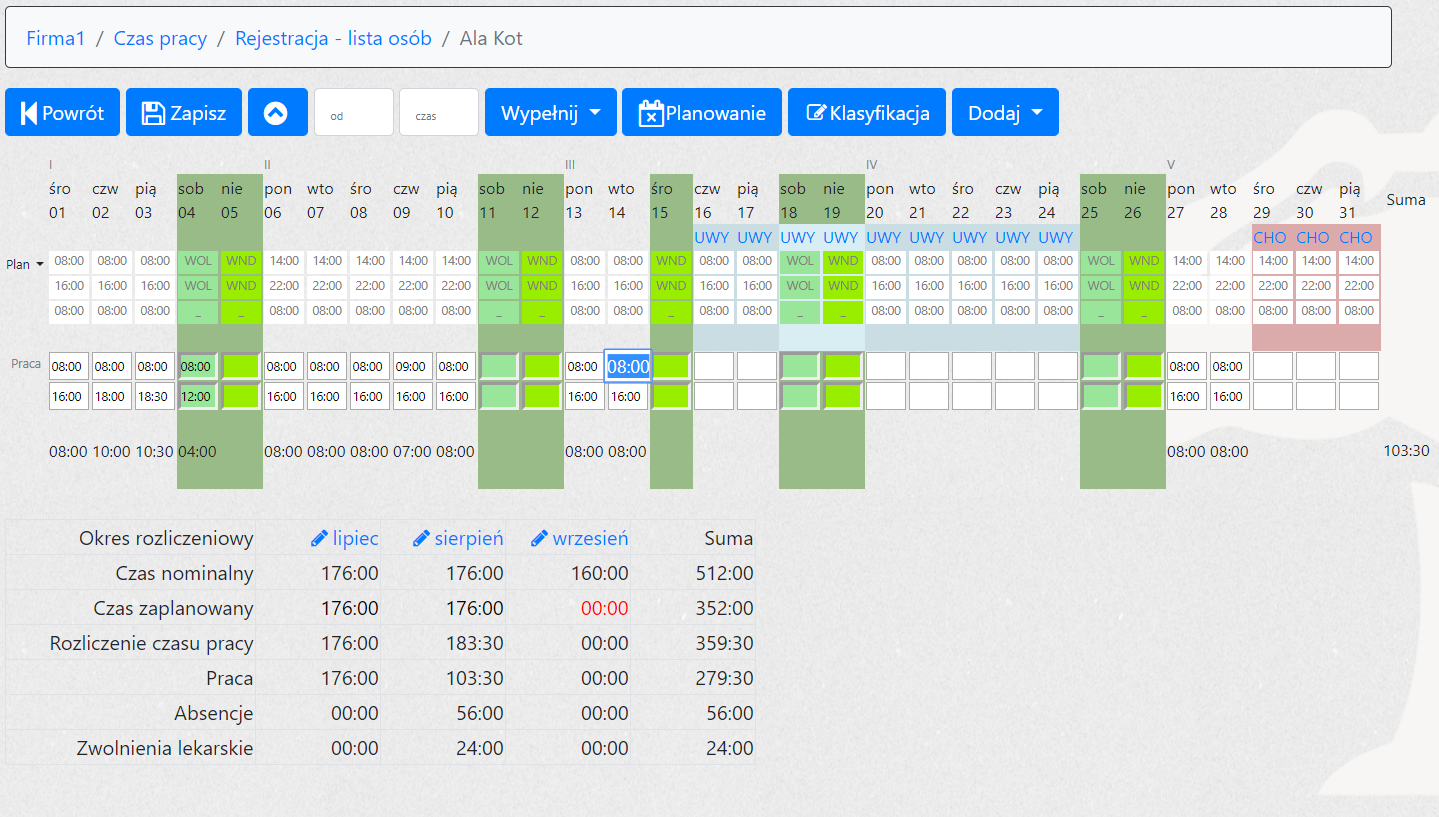Navigate to Firma1 breadcrumb
This screenshot has width=1439, height=817.
coord(56,39)
